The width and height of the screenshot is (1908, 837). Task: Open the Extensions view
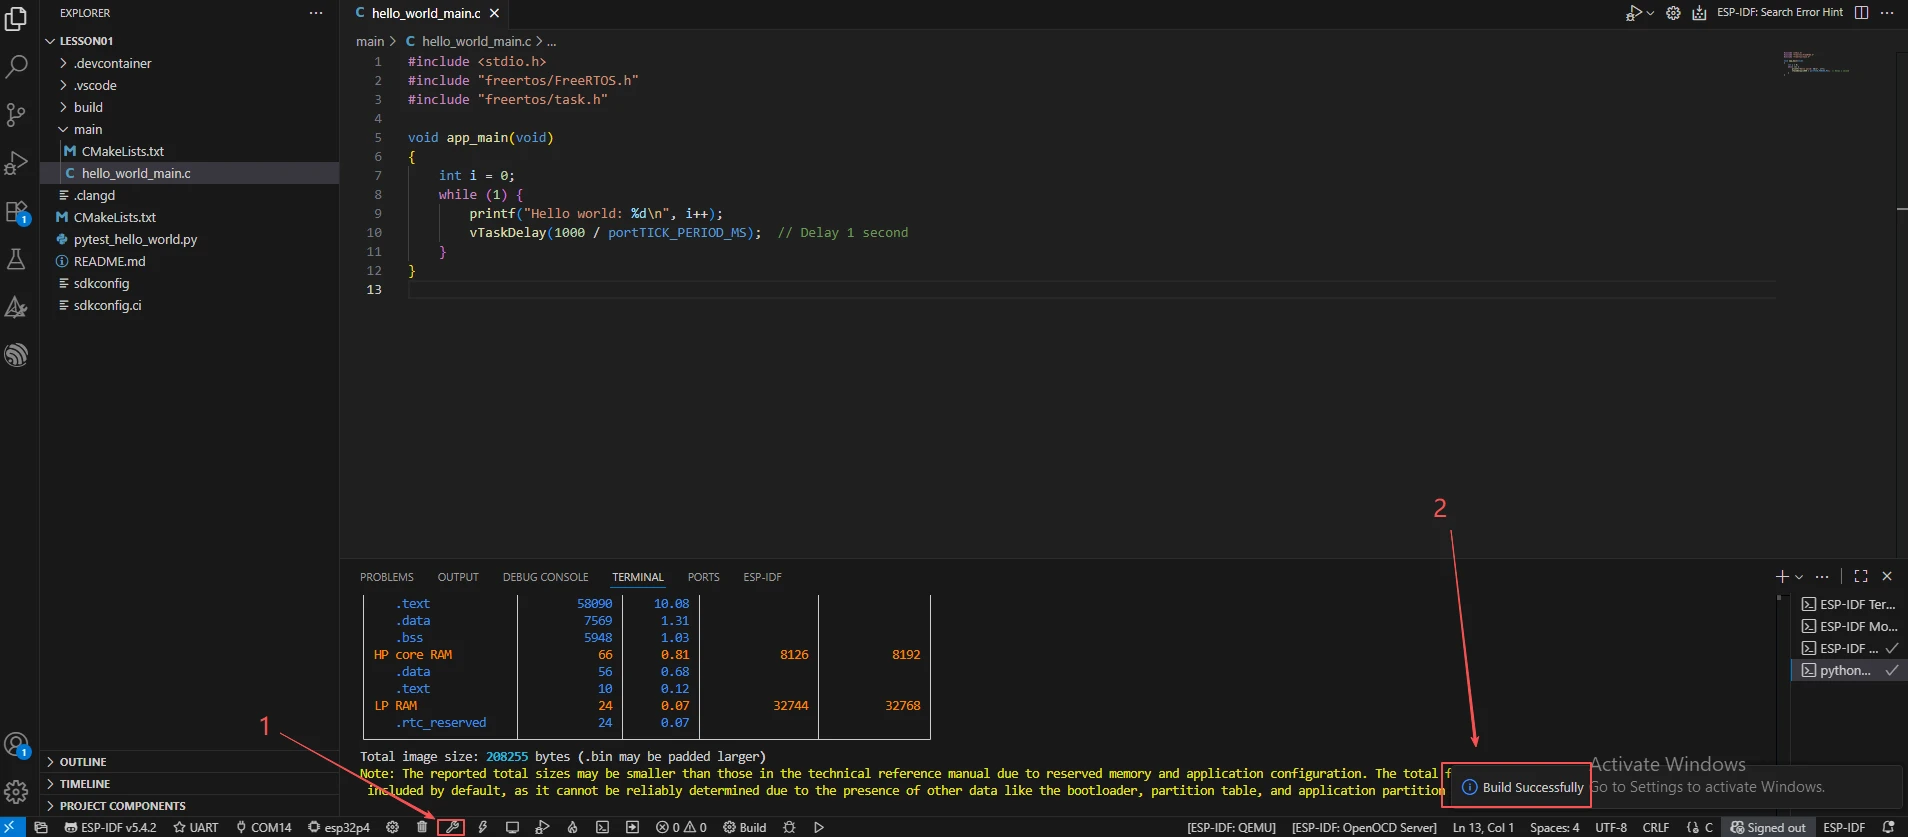(16, 212)
